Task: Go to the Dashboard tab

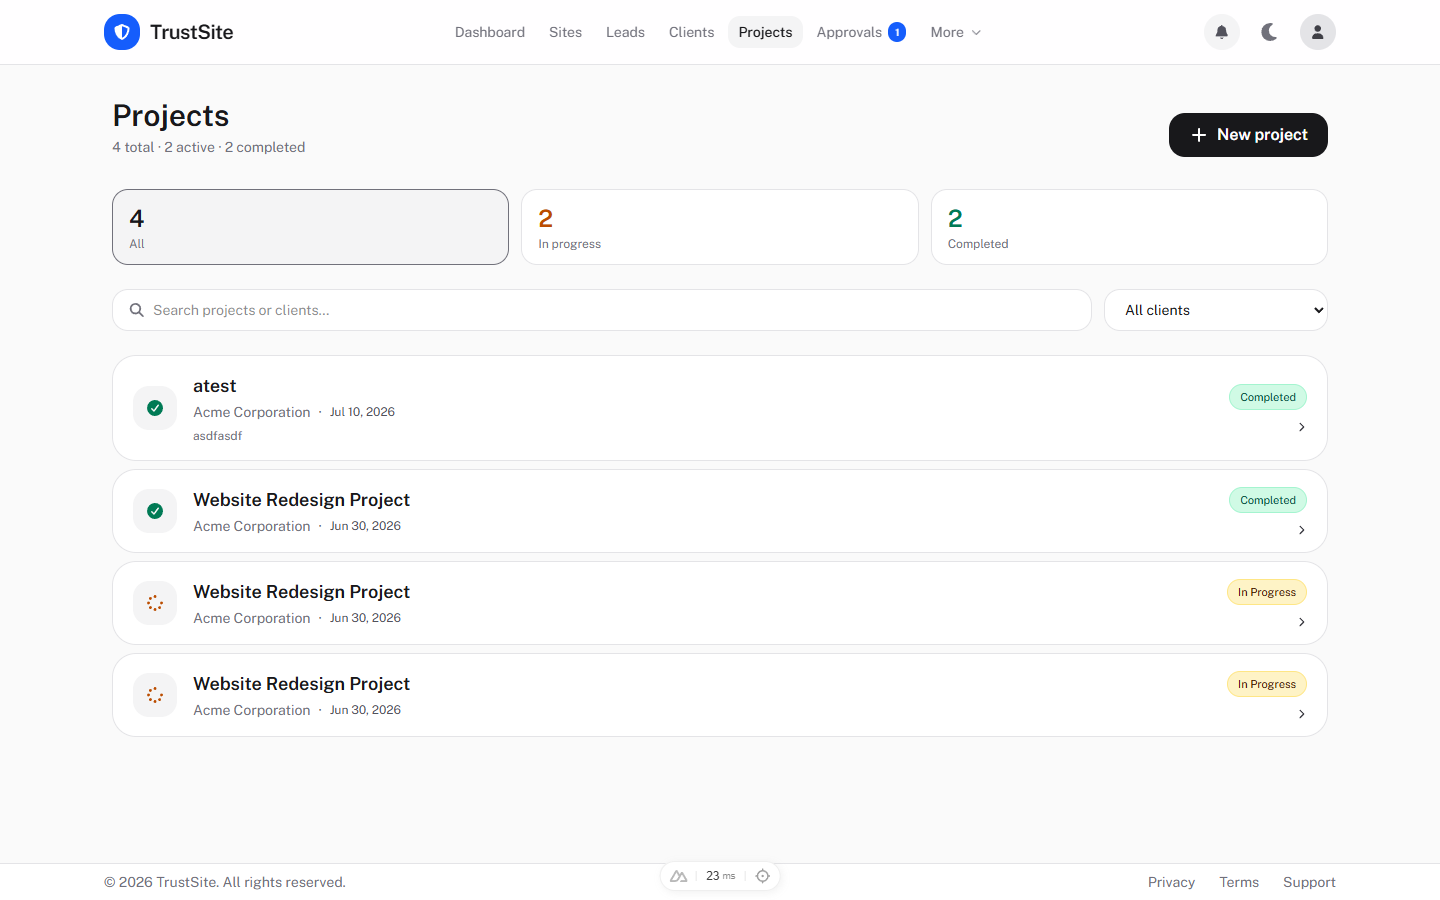Action: point(490,32)
